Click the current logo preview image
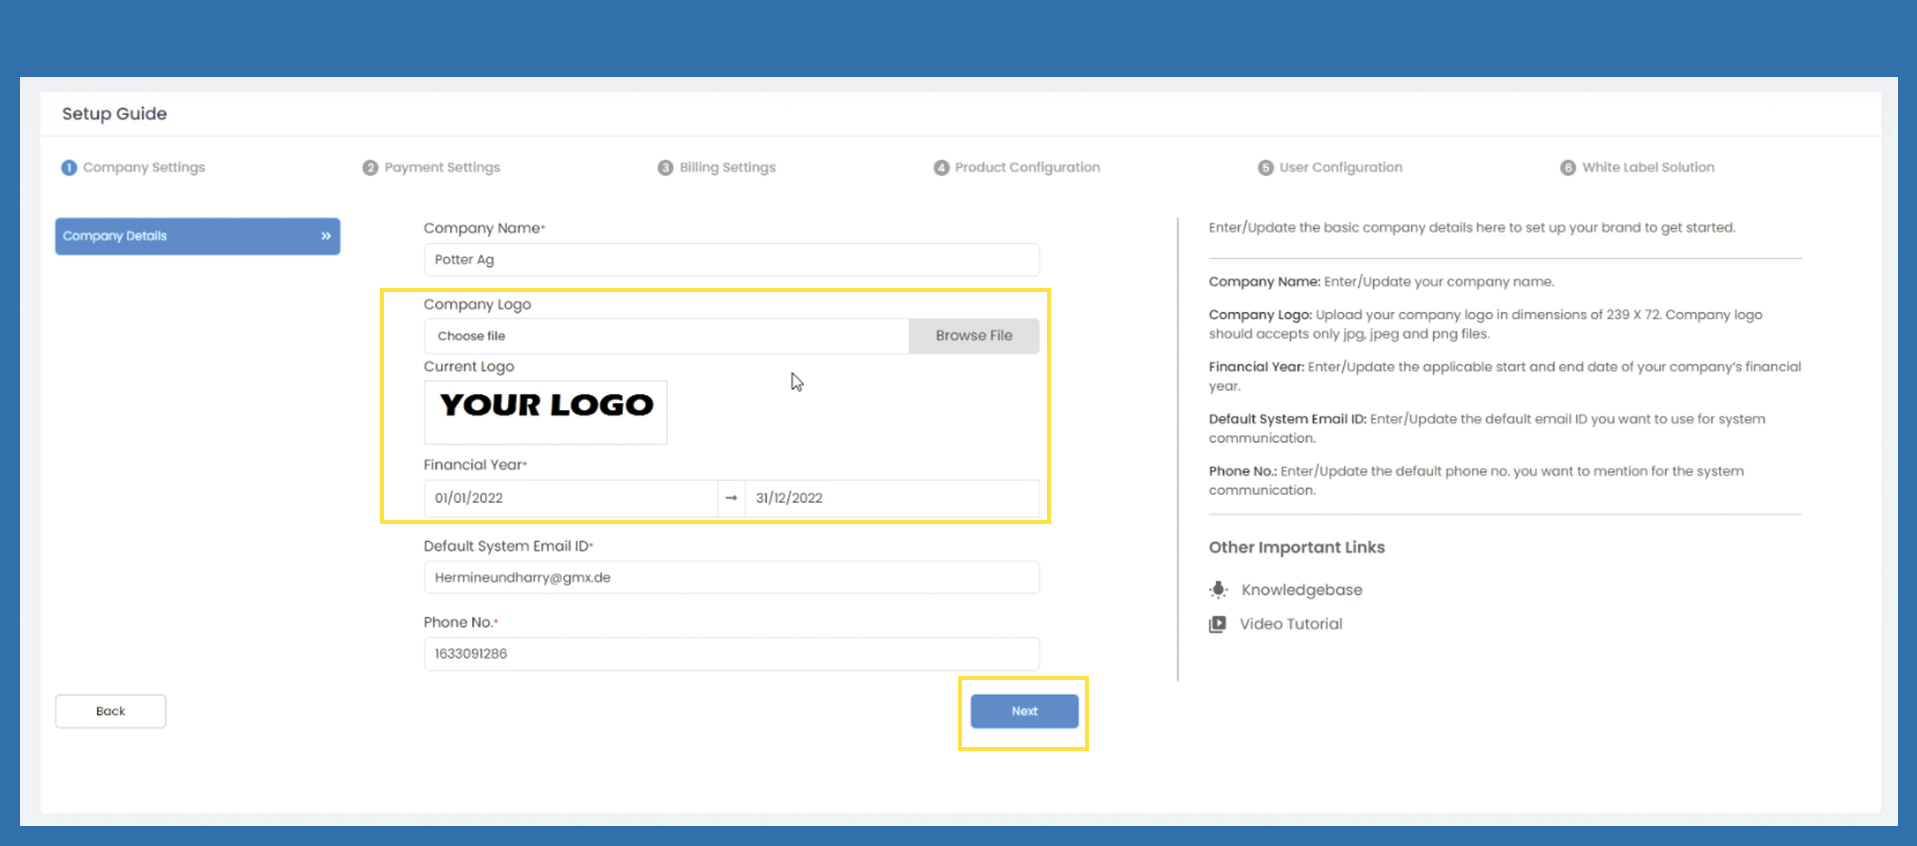 546,411
